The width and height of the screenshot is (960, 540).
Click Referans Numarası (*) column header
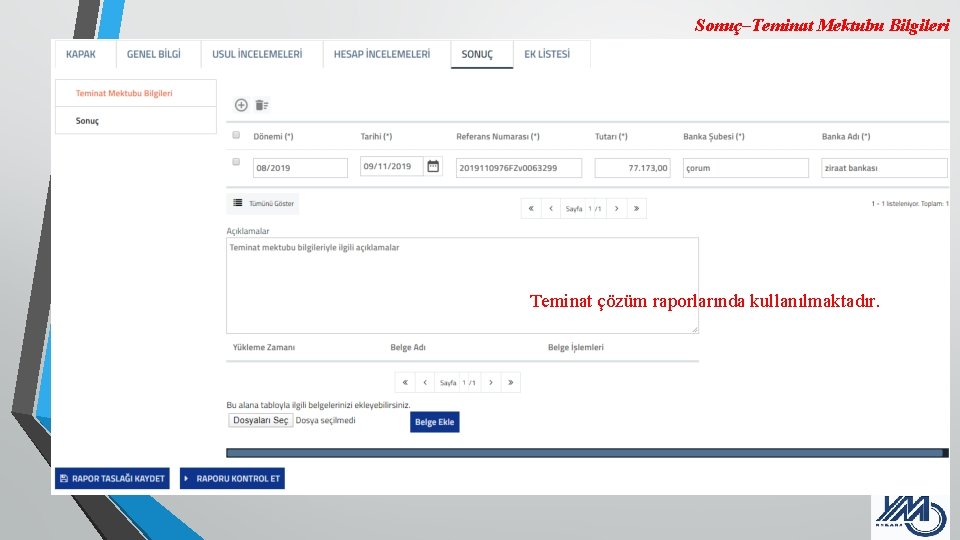click(x=498, y=137)
